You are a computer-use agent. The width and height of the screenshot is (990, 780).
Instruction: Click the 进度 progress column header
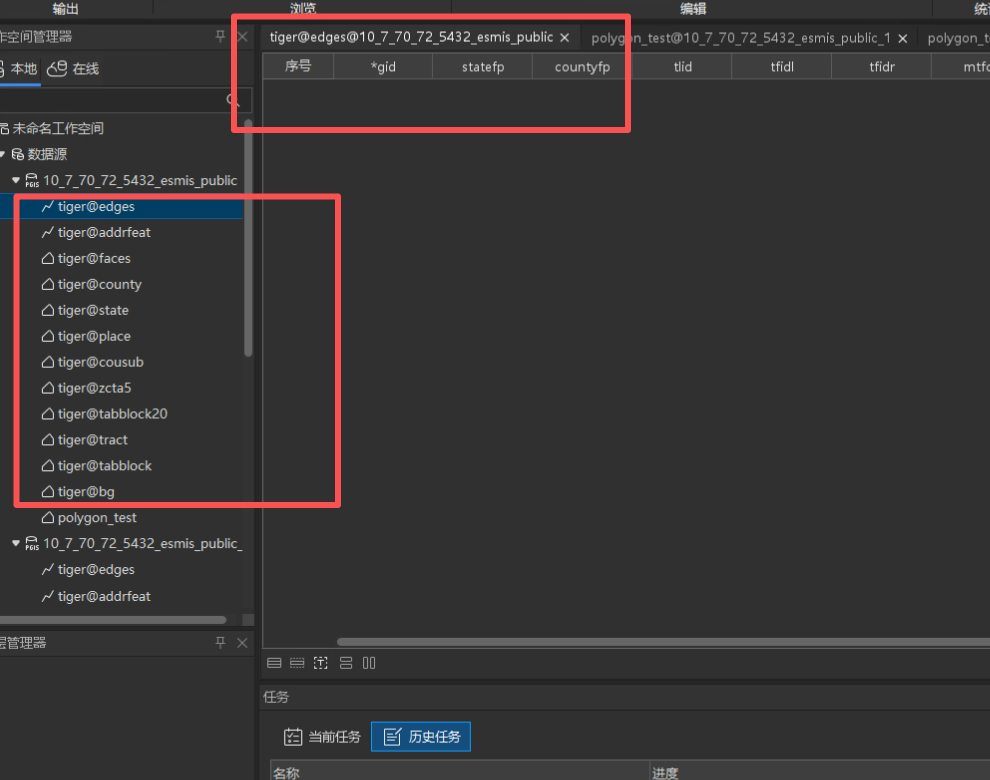click(x=820, y=771)
